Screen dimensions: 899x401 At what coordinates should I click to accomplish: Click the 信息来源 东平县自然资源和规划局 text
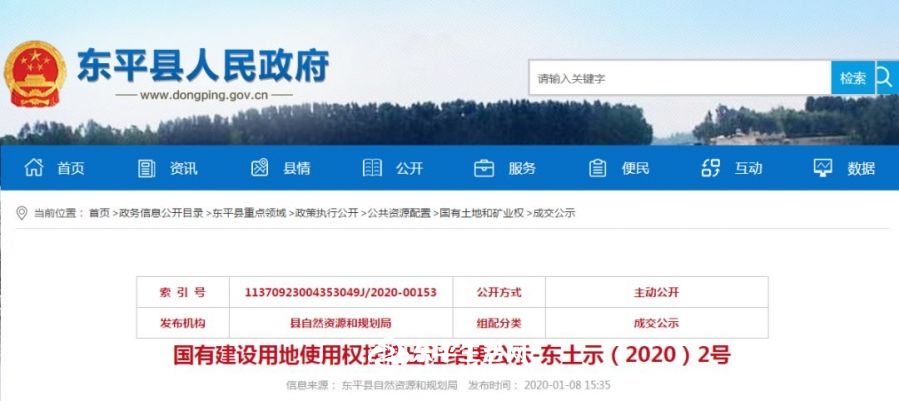[372, 384]
